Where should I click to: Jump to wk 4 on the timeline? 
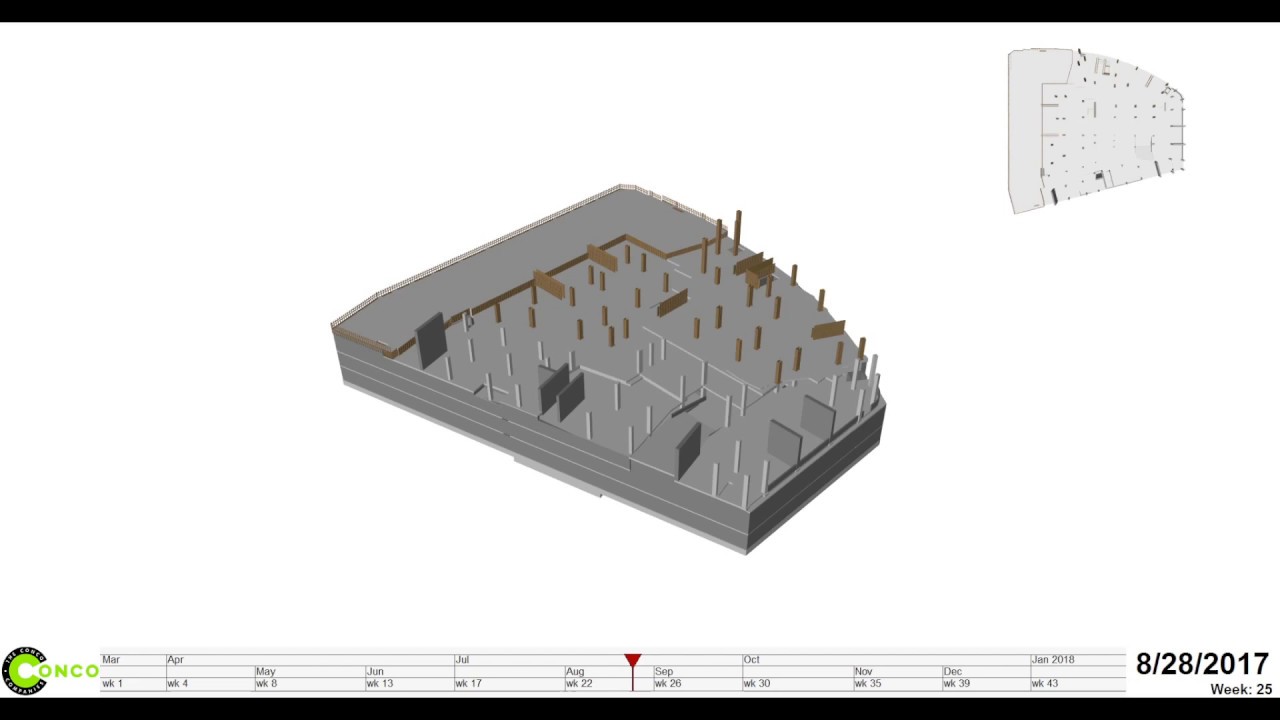(178, 684)
